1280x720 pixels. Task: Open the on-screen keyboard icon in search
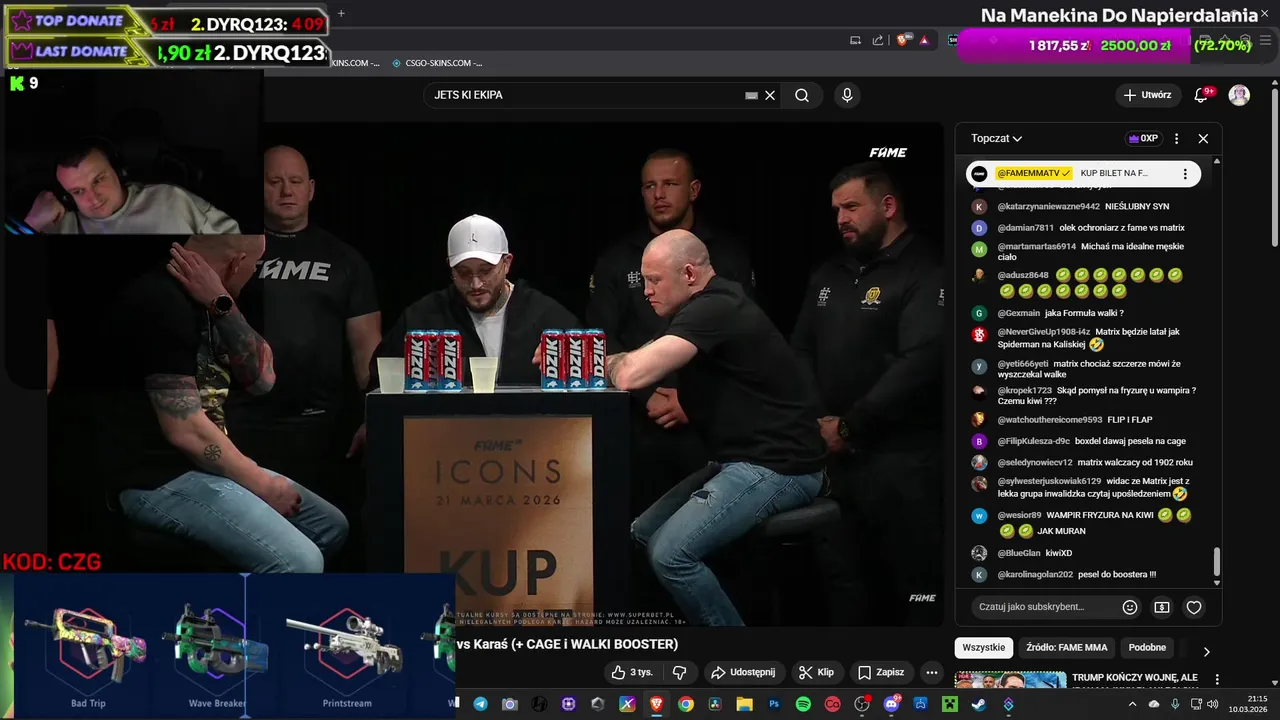(x=751, y=95)
